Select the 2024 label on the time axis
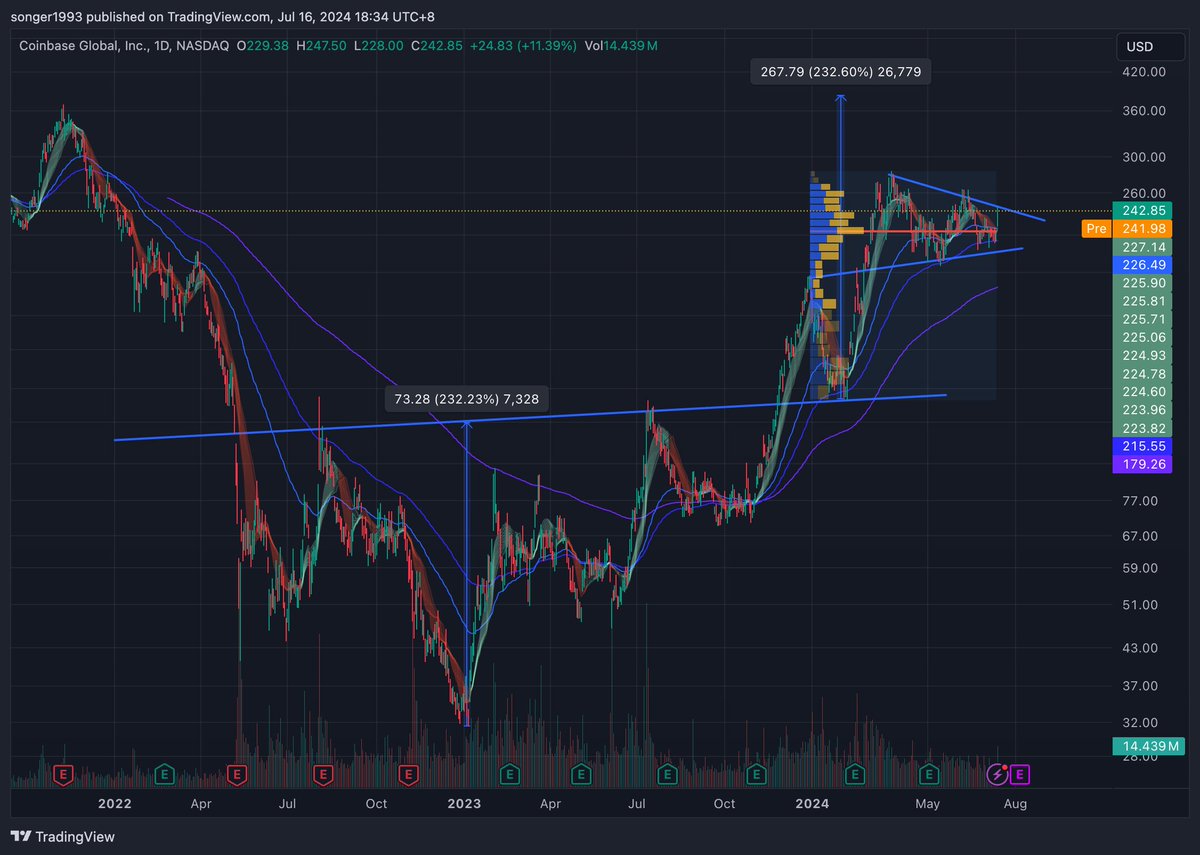The image size is (1200, 855). click(812, 804)
